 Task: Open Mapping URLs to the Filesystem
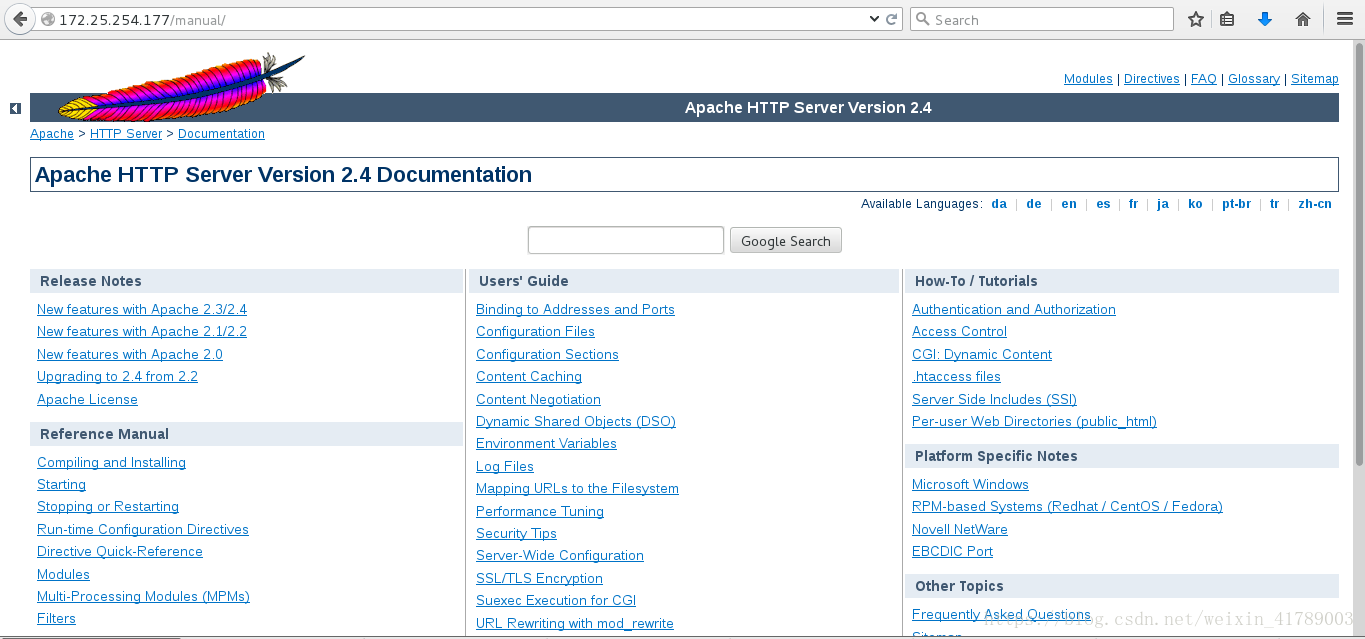point(577,489)
